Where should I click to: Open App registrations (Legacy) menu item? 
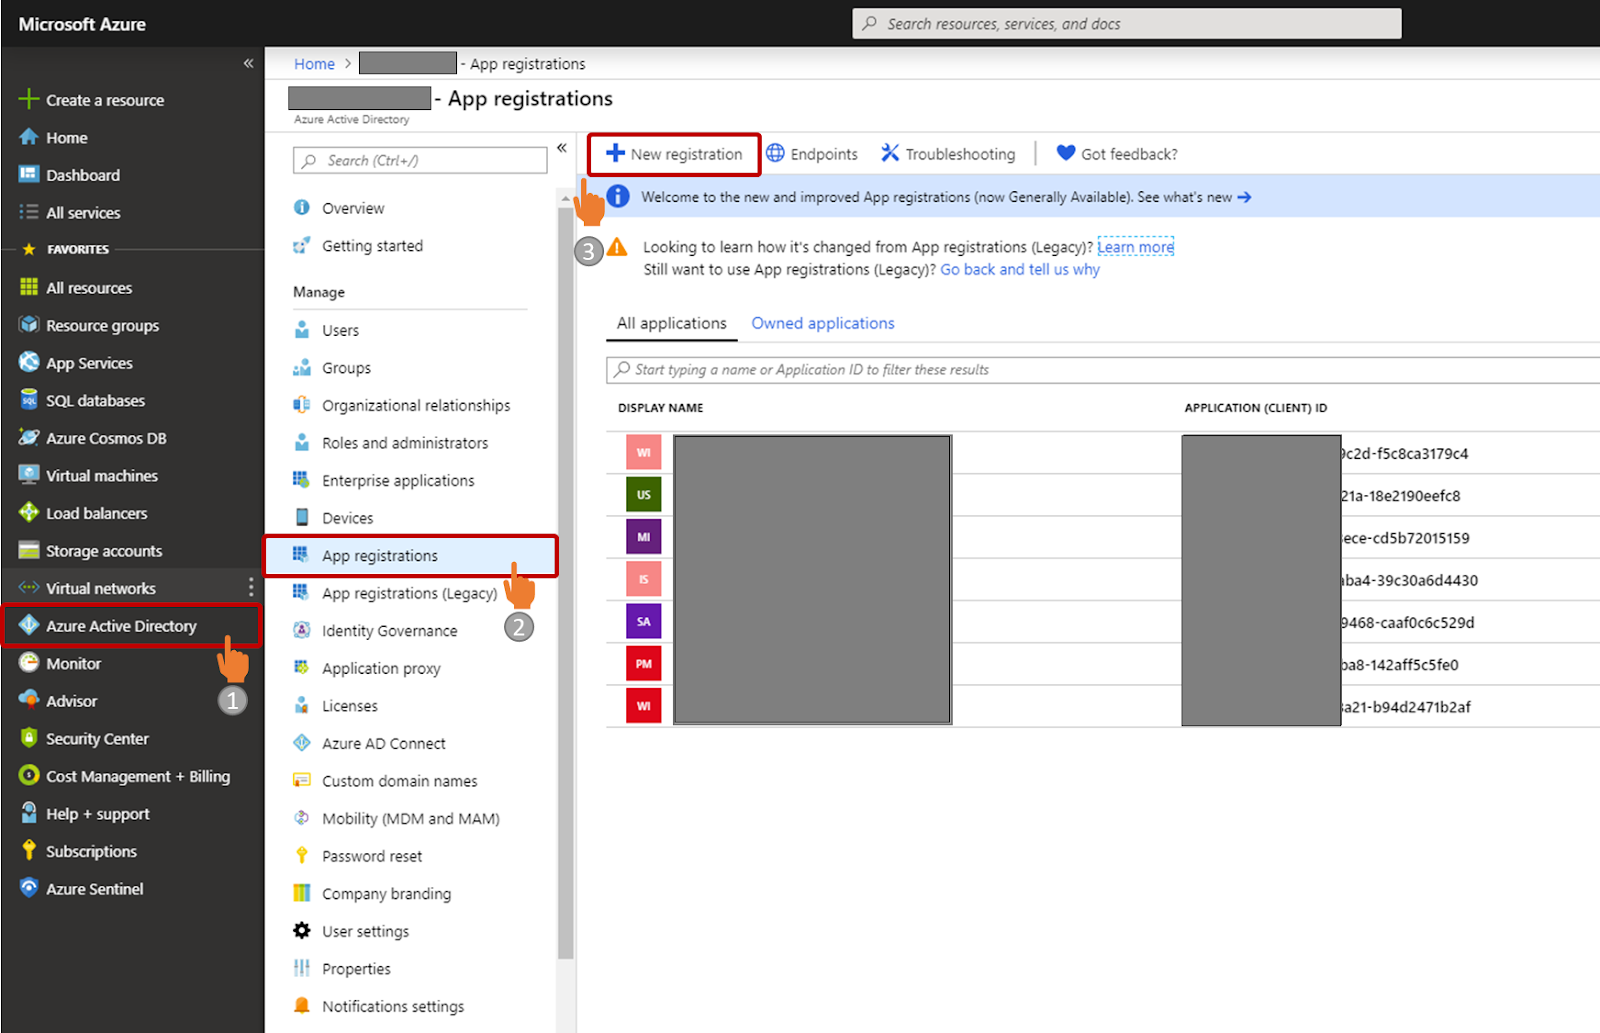click(410, 593)
